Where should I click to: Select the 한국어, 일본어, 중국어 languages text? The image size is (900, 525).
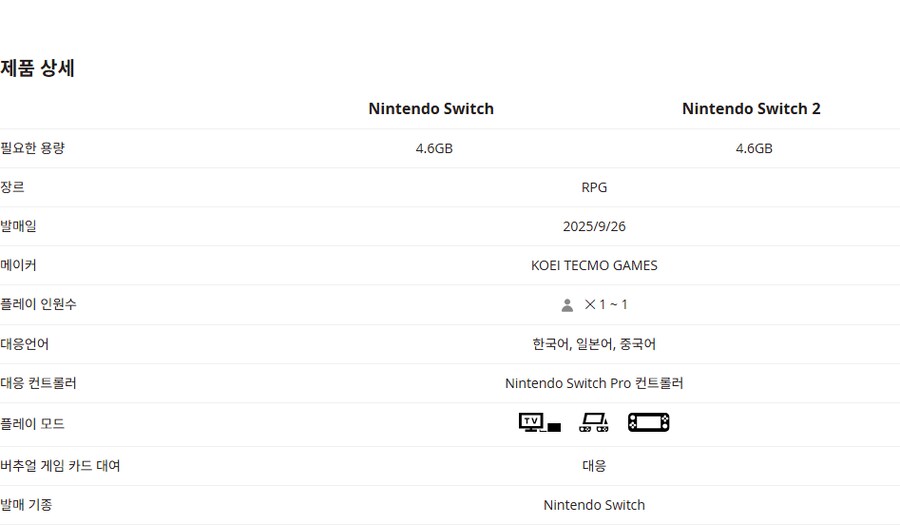point(594,344)
